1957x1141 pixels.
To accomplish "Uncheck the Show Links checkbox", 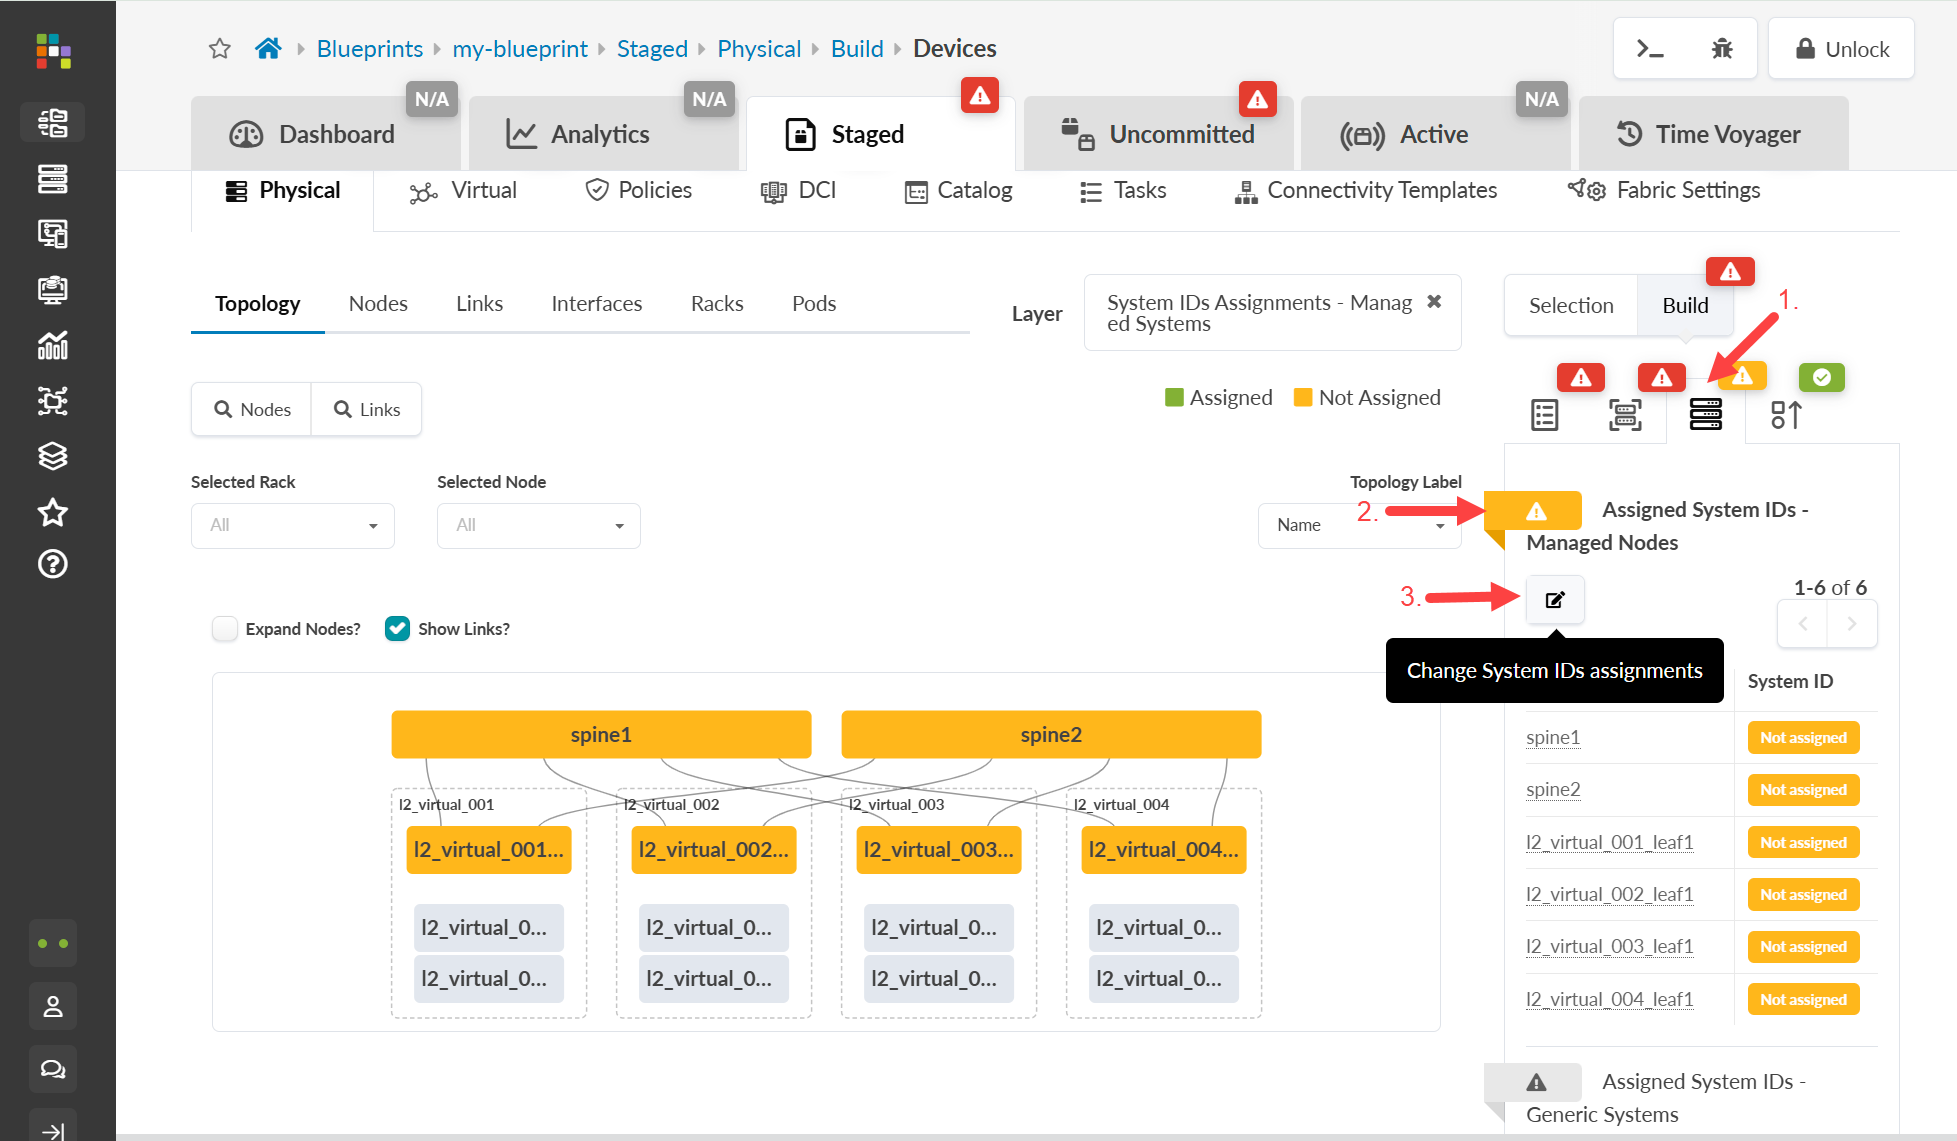I will point(397,629).
